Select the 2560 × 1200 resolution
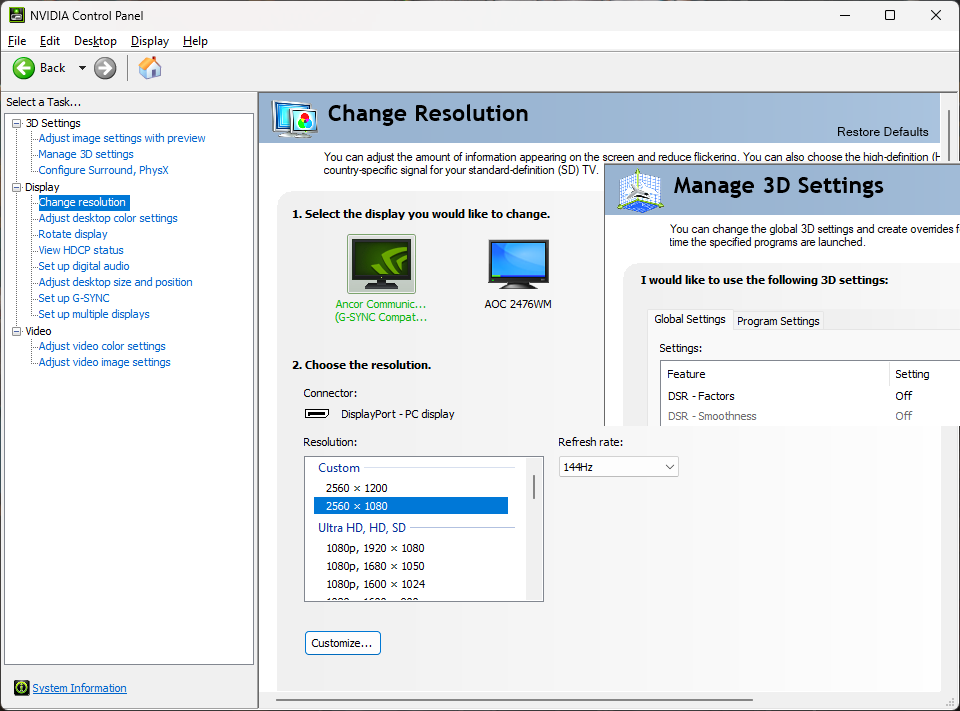Viewport: 960px width, 711px height. coord(411,488)
